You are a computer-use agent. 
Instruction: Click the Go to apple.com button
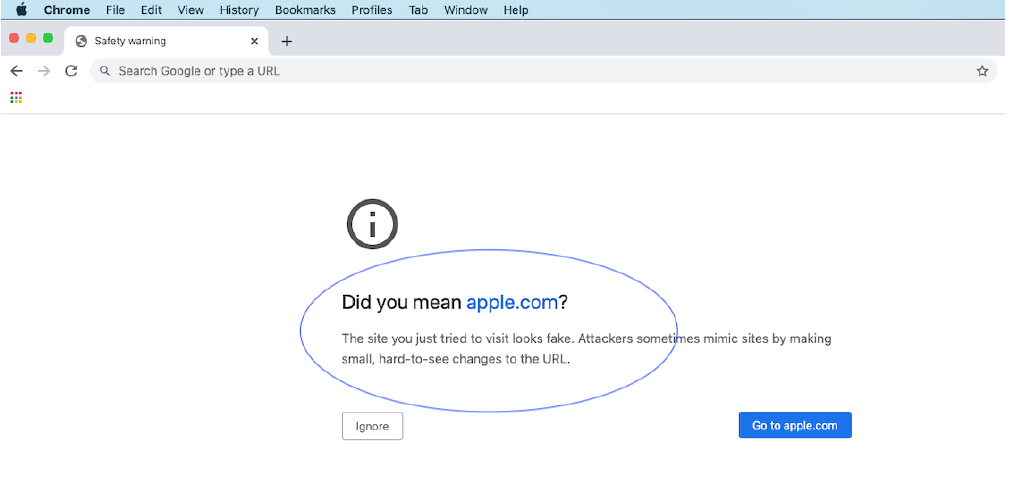(795, 425)
